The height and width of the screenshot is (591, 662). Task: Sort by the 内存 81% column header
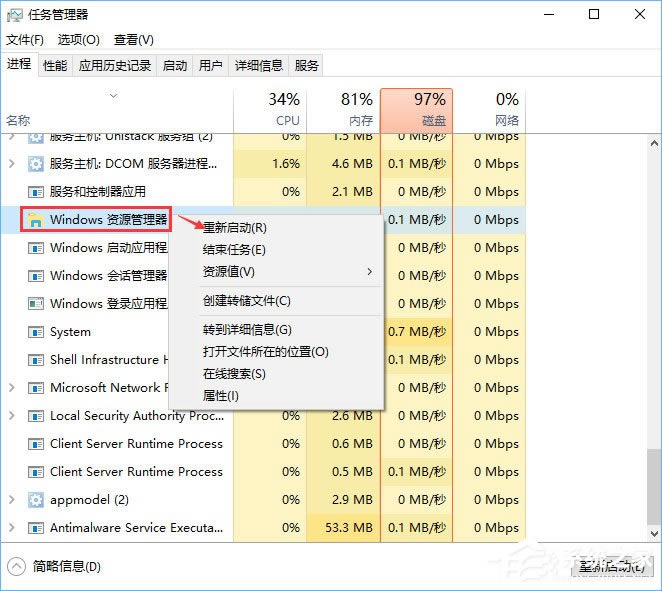click(x=343, y=110)
